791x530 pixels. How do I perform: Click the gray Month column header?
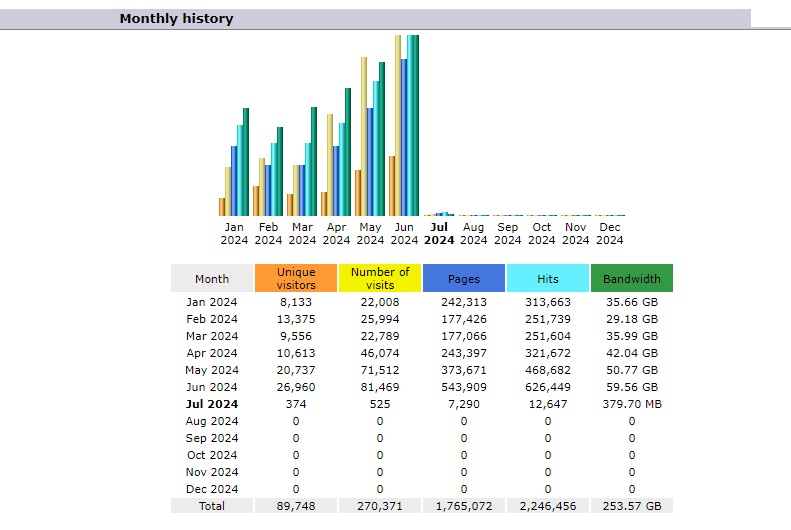(212, 279)
